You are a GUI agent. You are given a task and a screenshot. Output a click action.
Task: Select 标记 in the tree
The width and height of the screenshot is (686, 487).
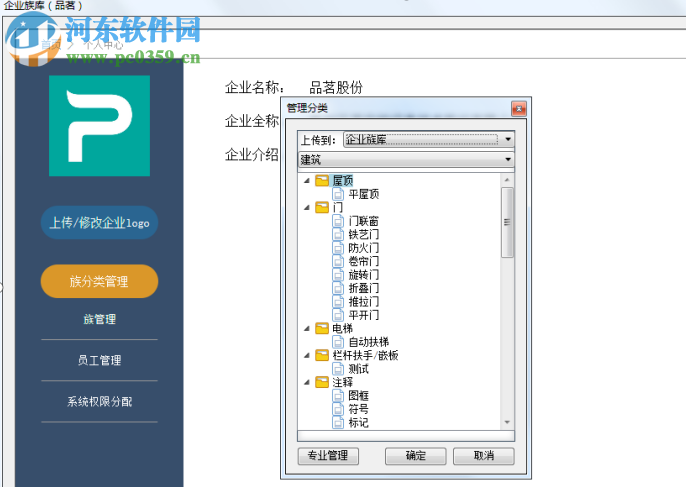point(358,422)
